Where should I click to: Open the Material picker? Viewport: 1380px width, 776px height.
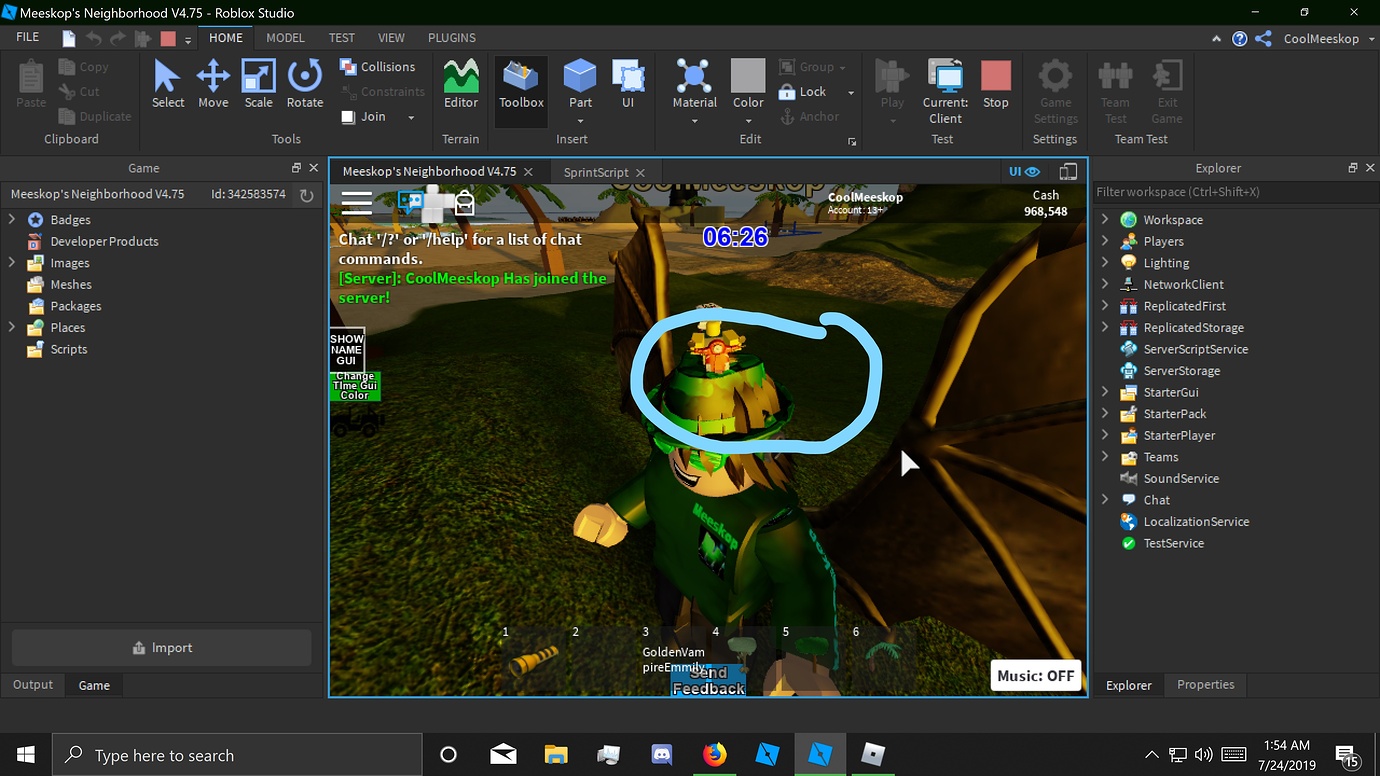(694, 84)
